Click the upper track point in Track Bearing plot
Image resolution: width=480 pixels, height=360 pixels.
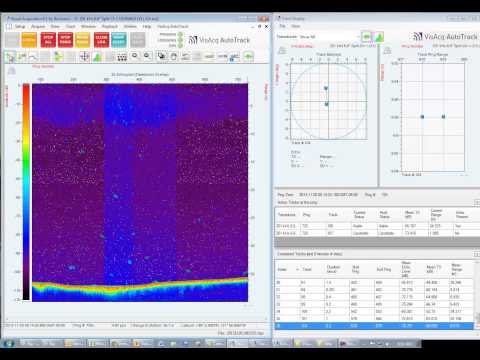pyautogui.click(x=326, y=88)
